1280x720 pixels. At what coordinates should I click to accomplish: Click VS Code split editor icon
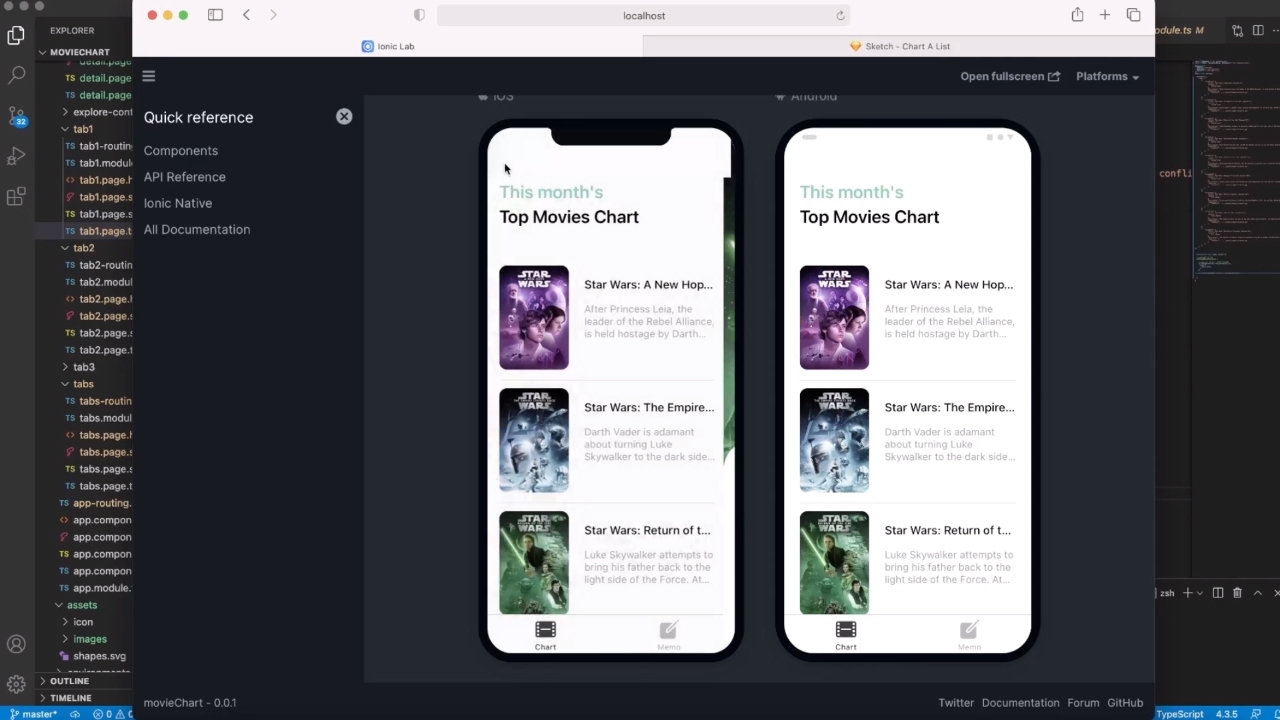[x=1258, y=31]
